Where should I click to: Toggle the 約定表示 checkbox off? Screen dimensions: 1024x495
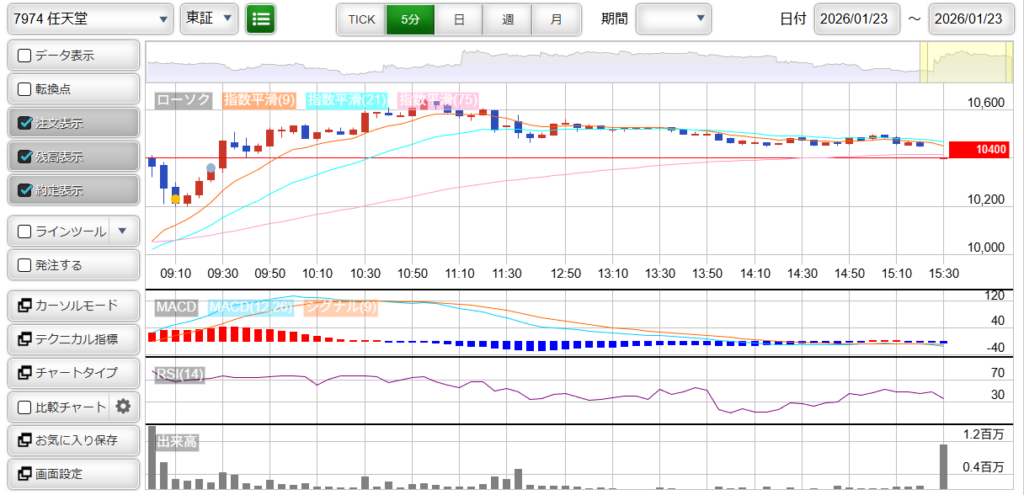tap(26, 190)
